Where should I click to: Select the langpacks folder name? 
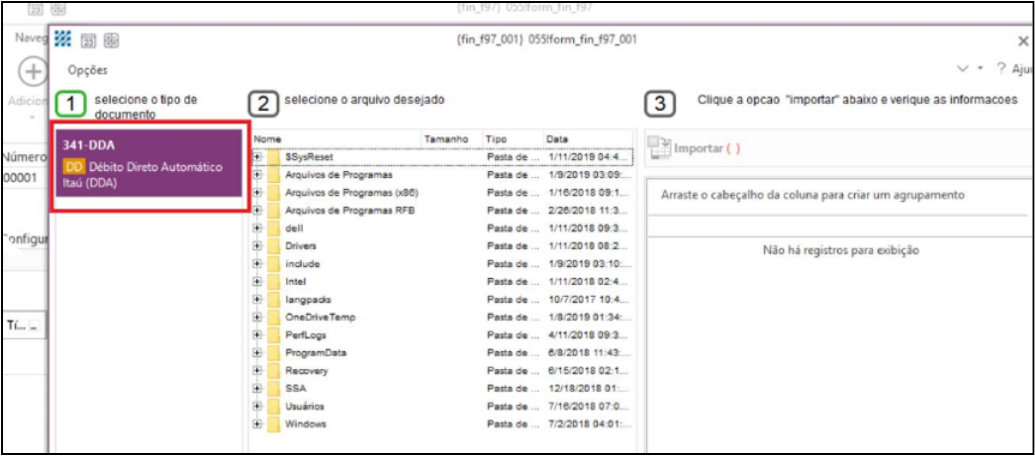[x=308, y=300]
